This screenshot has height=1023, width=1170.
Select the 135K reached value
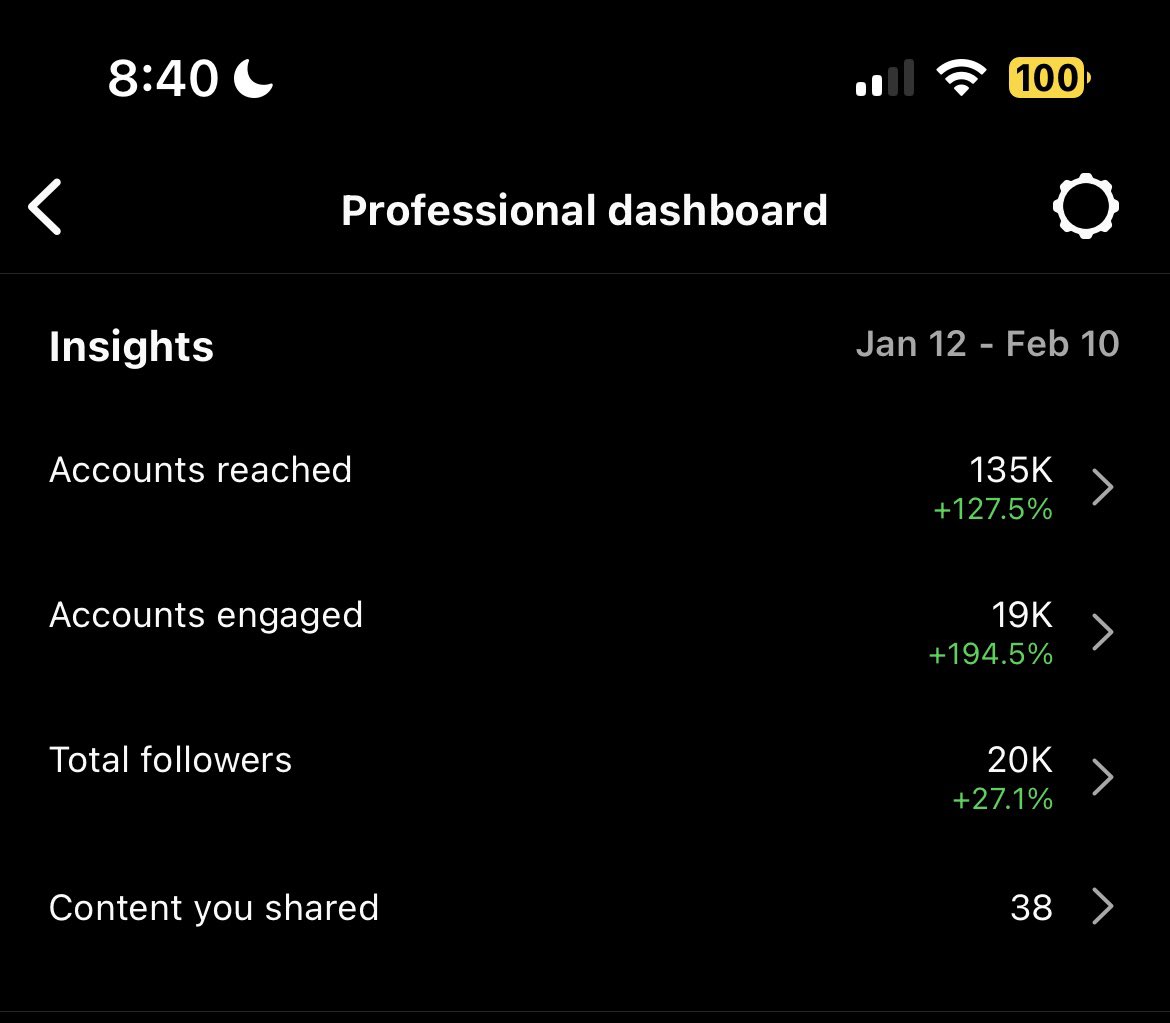(1010, 470)
